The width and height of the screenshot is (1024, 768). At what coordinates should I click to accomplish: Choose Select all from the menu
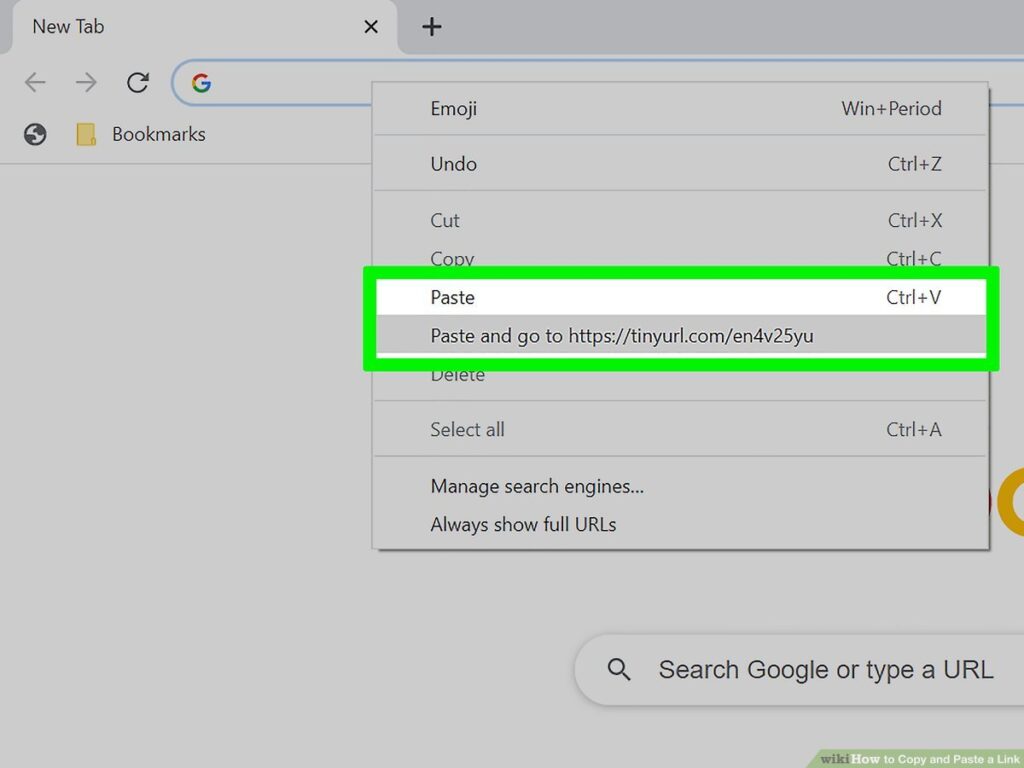(x=467, y=429)
